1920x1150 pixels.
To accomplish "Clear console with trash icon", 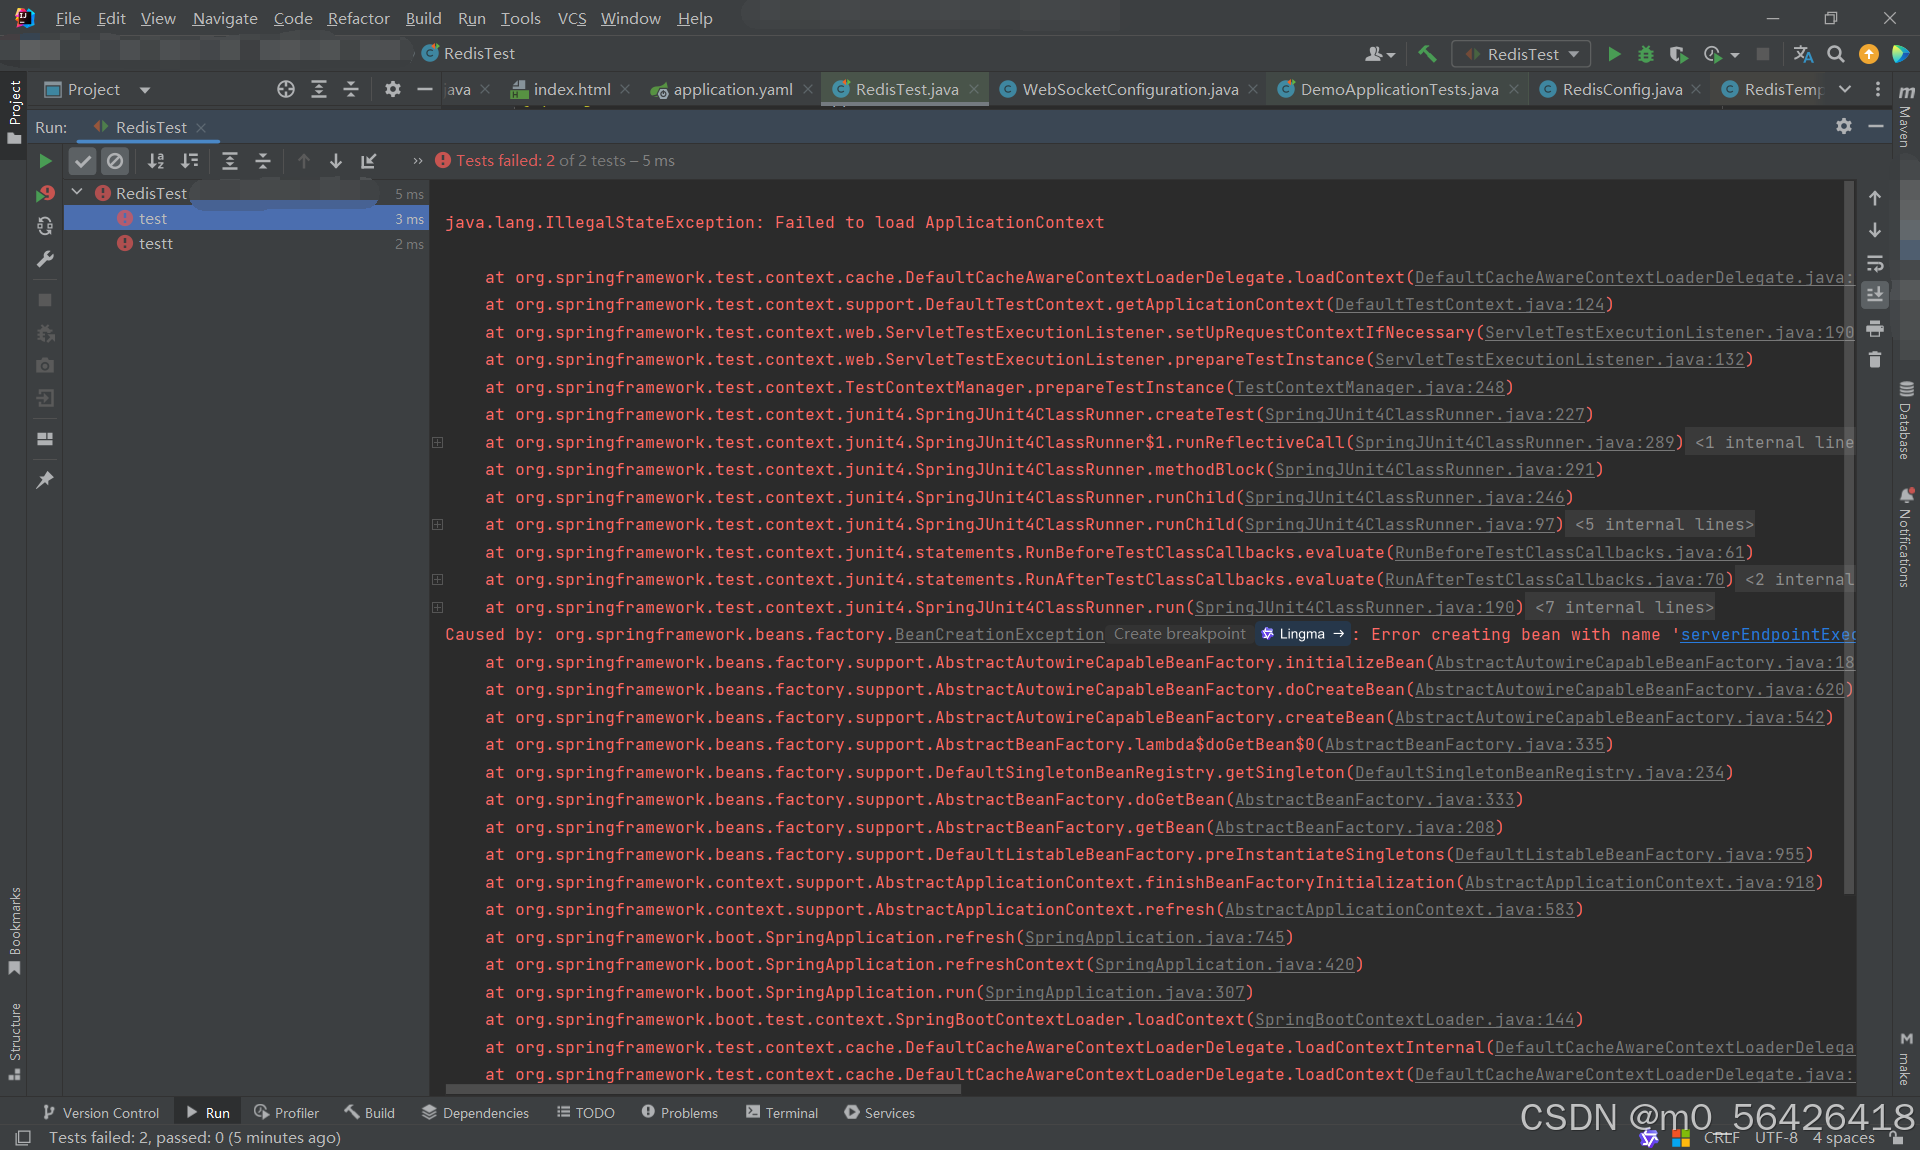I will (1875, 360).
